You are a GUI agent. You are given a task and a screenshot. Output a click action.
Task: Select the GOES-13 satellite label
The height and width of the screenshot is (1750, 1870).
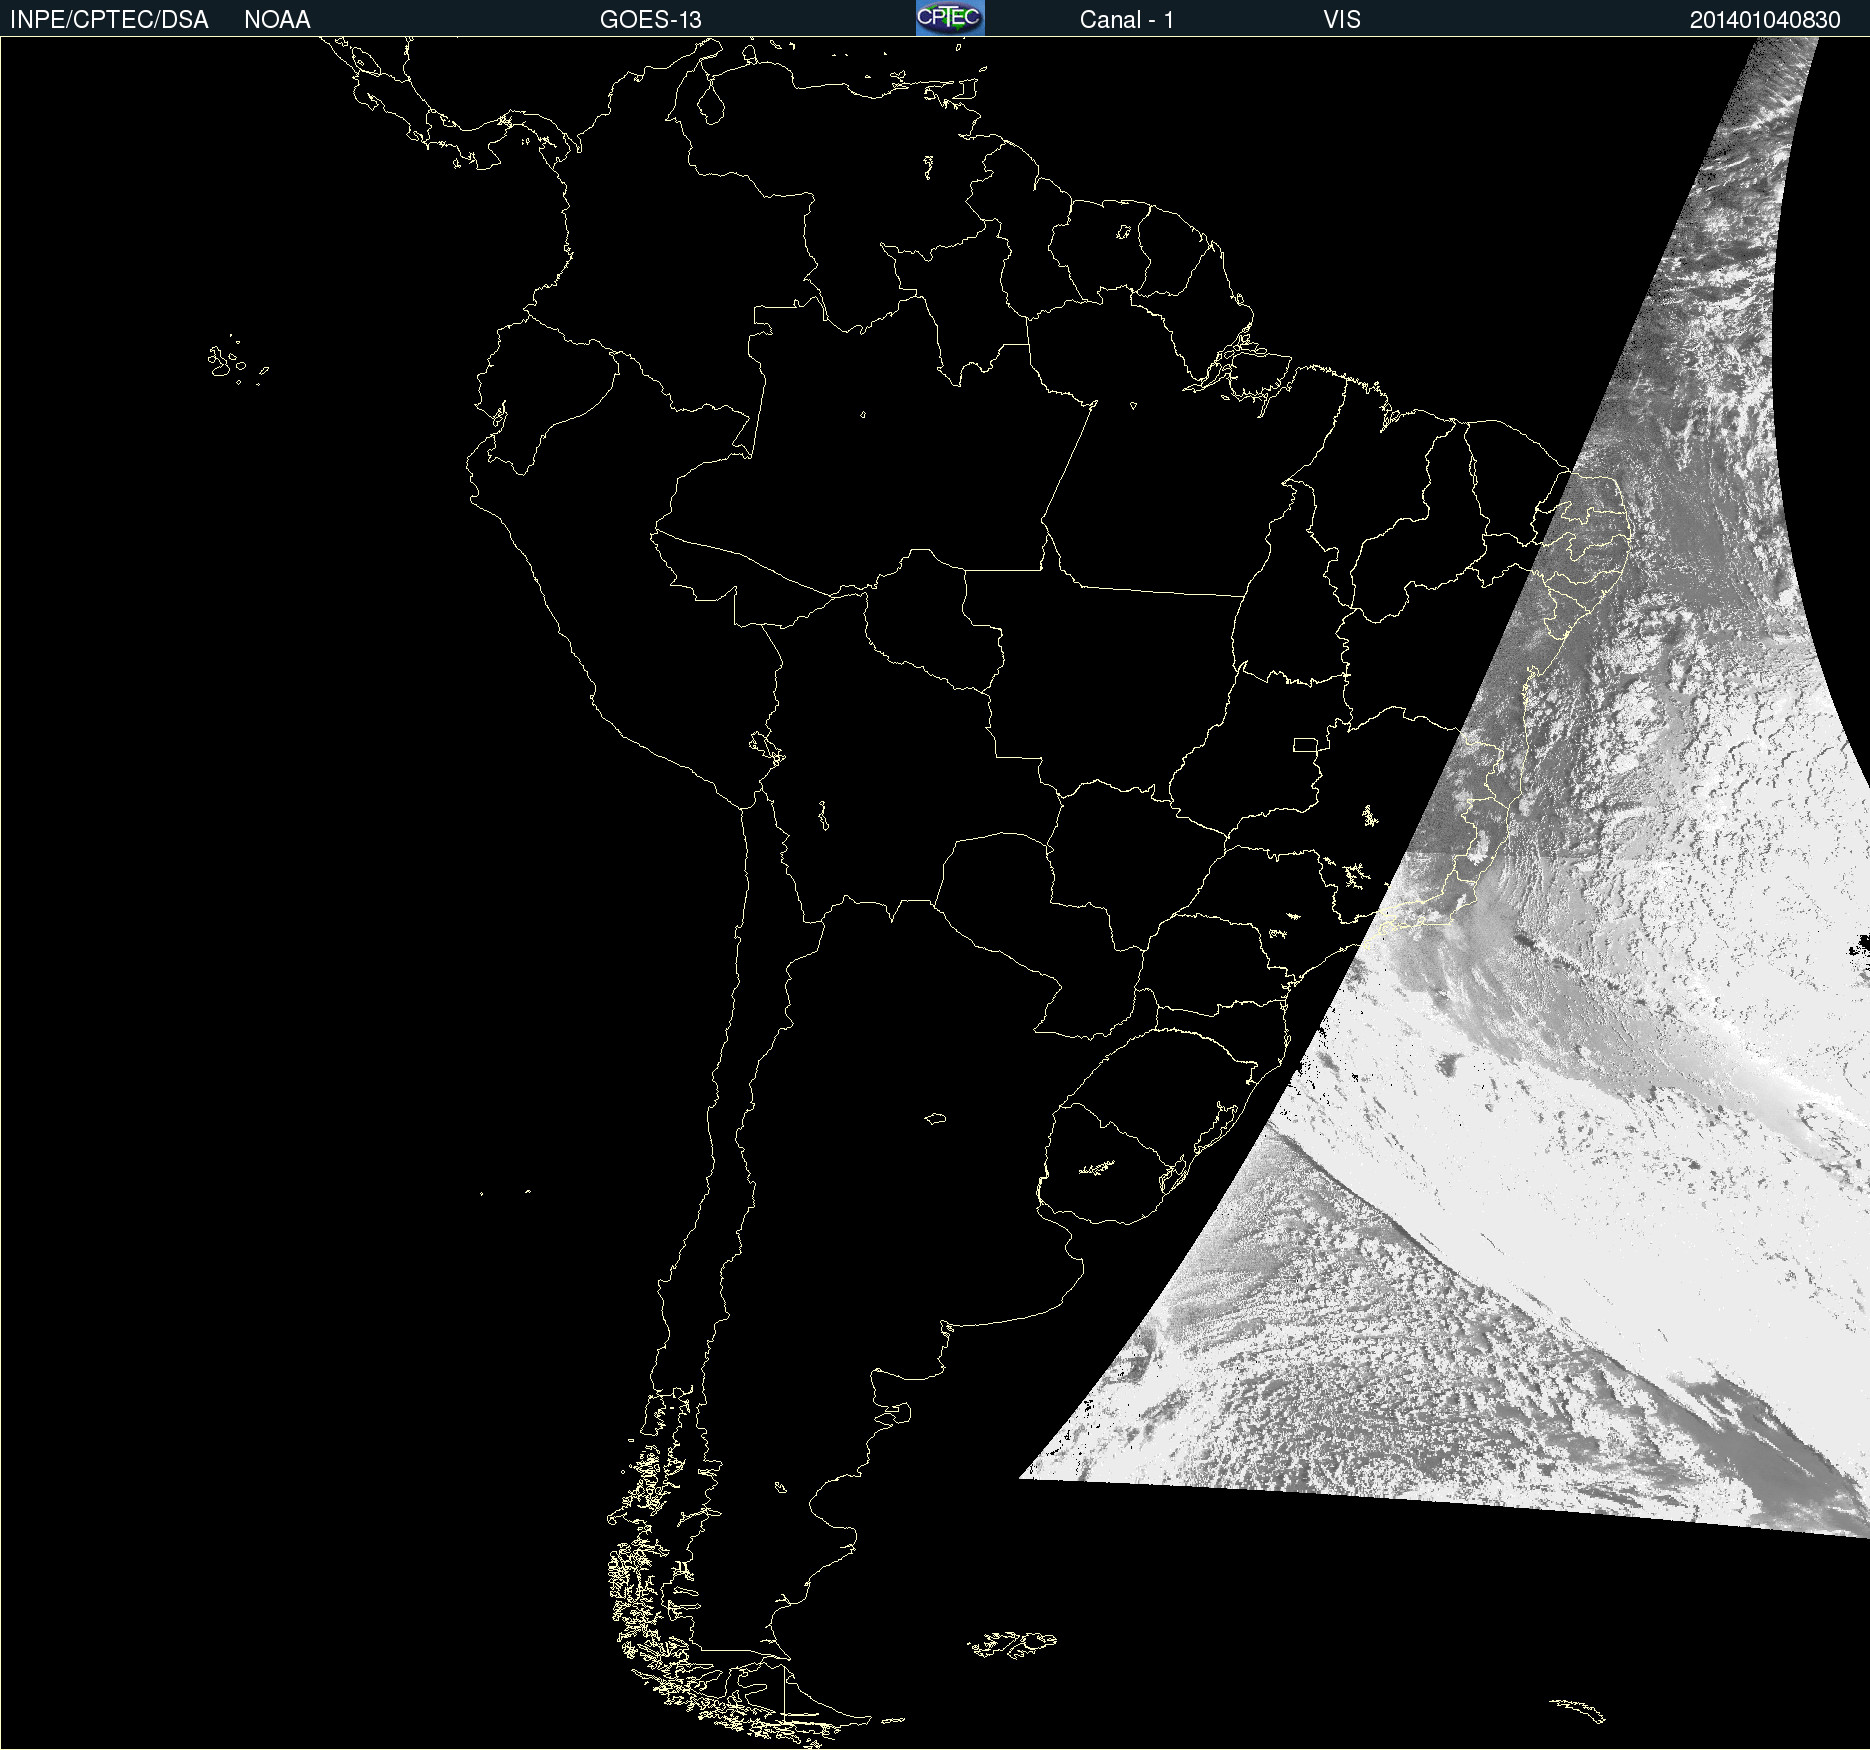click(x=650, y=20)
